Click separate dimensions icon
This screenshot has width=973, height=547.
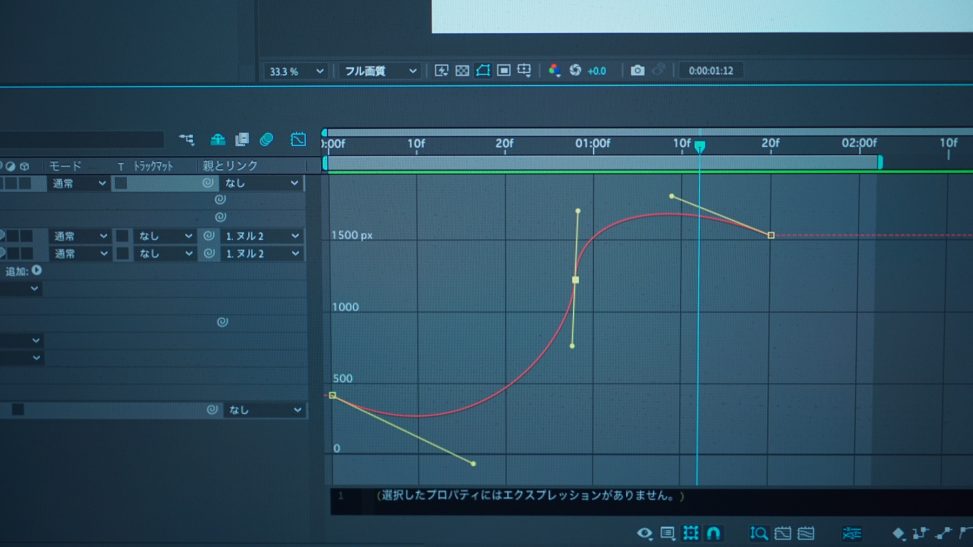click(852, 533)
